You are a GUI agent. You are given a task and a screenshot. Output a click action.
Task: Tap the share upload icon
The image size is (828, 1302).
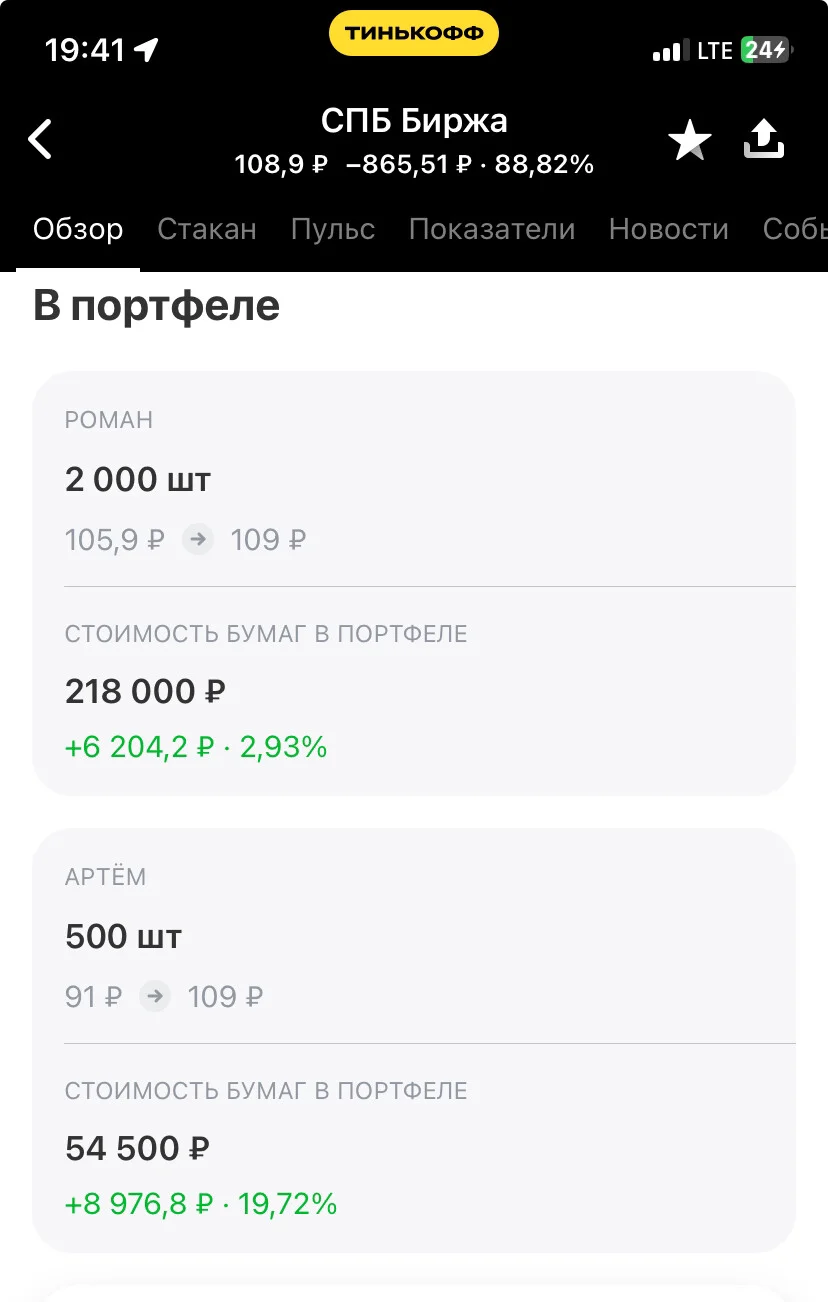click(x=764, y=139)
